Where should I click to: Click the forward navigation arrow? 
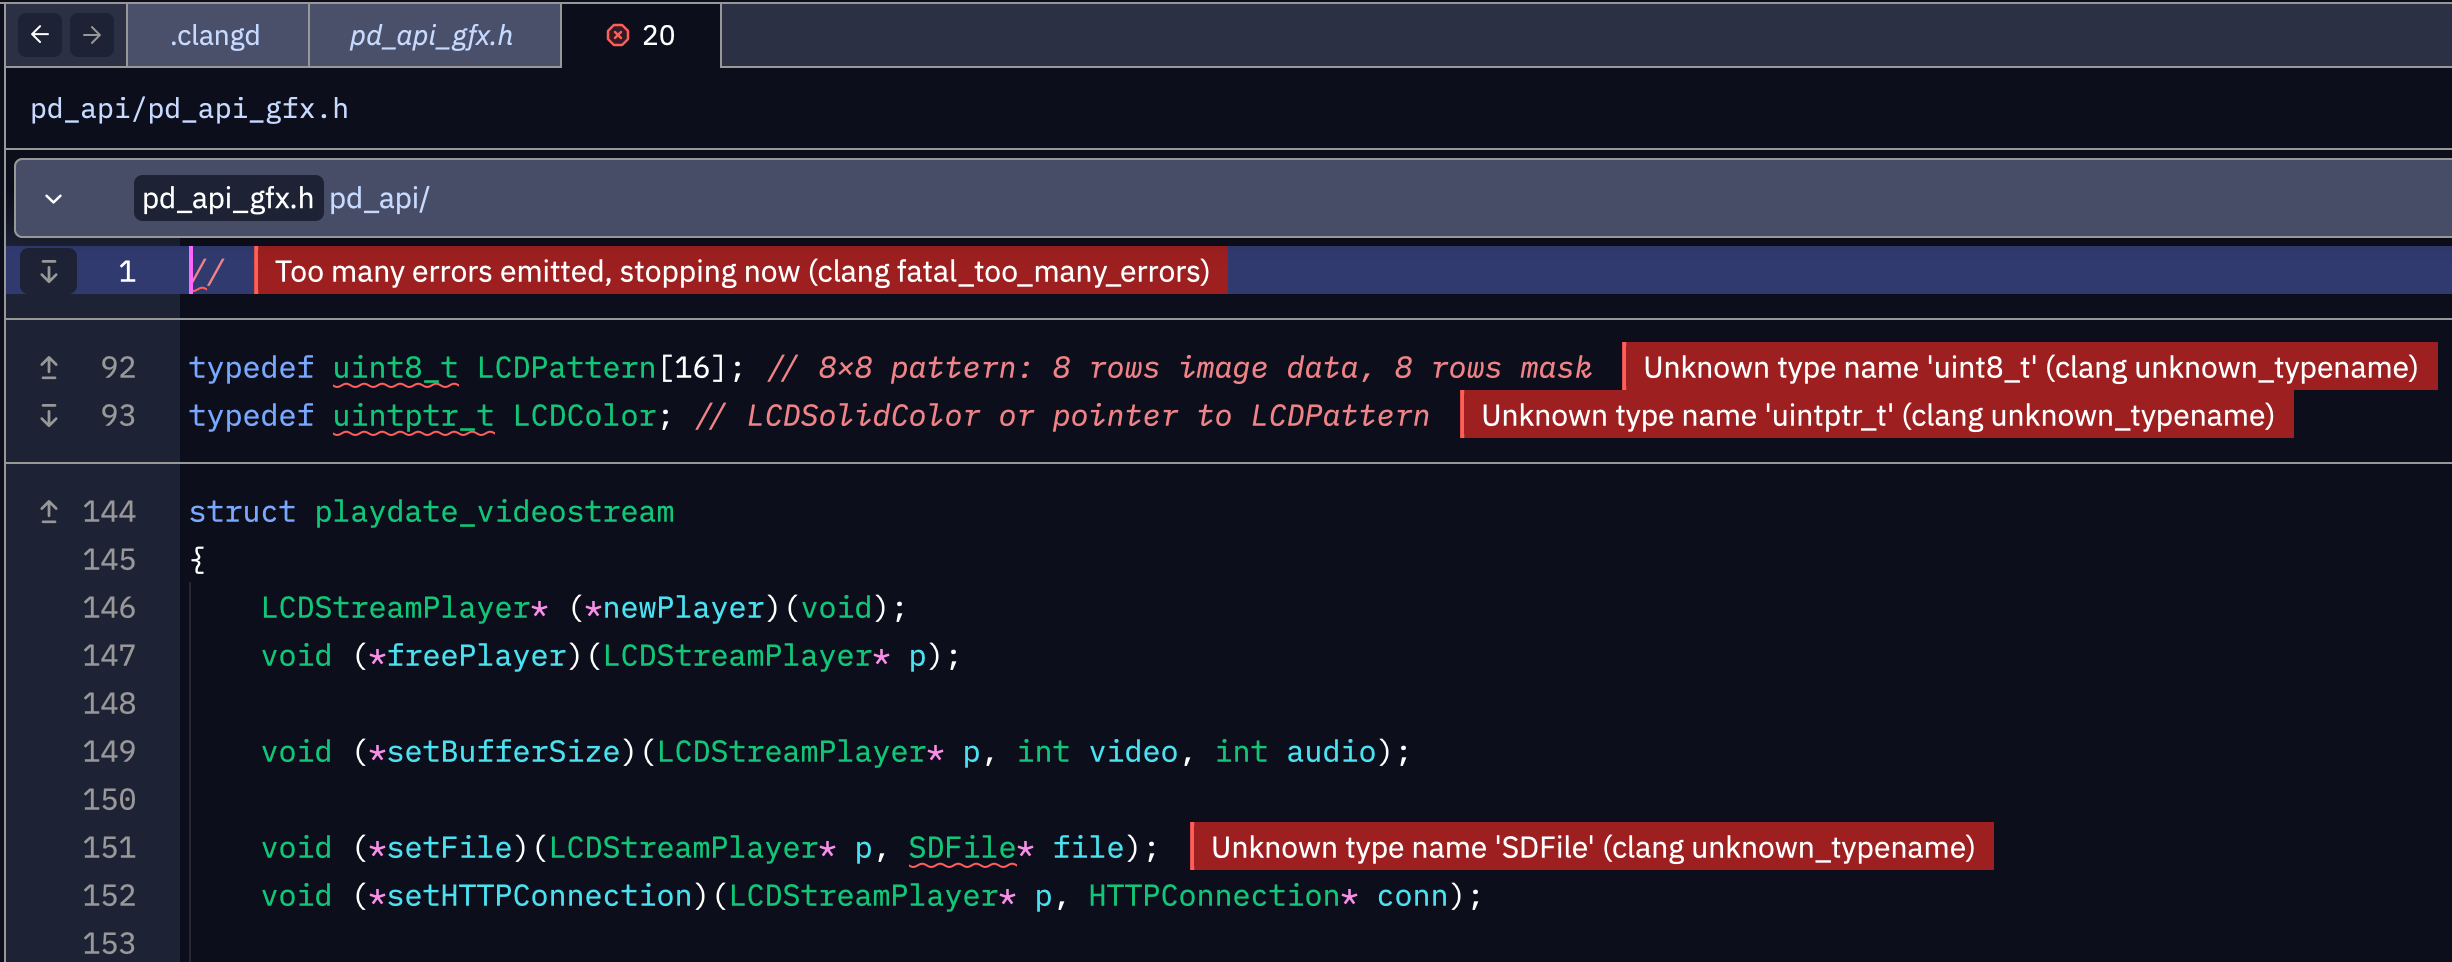[92, 35]
